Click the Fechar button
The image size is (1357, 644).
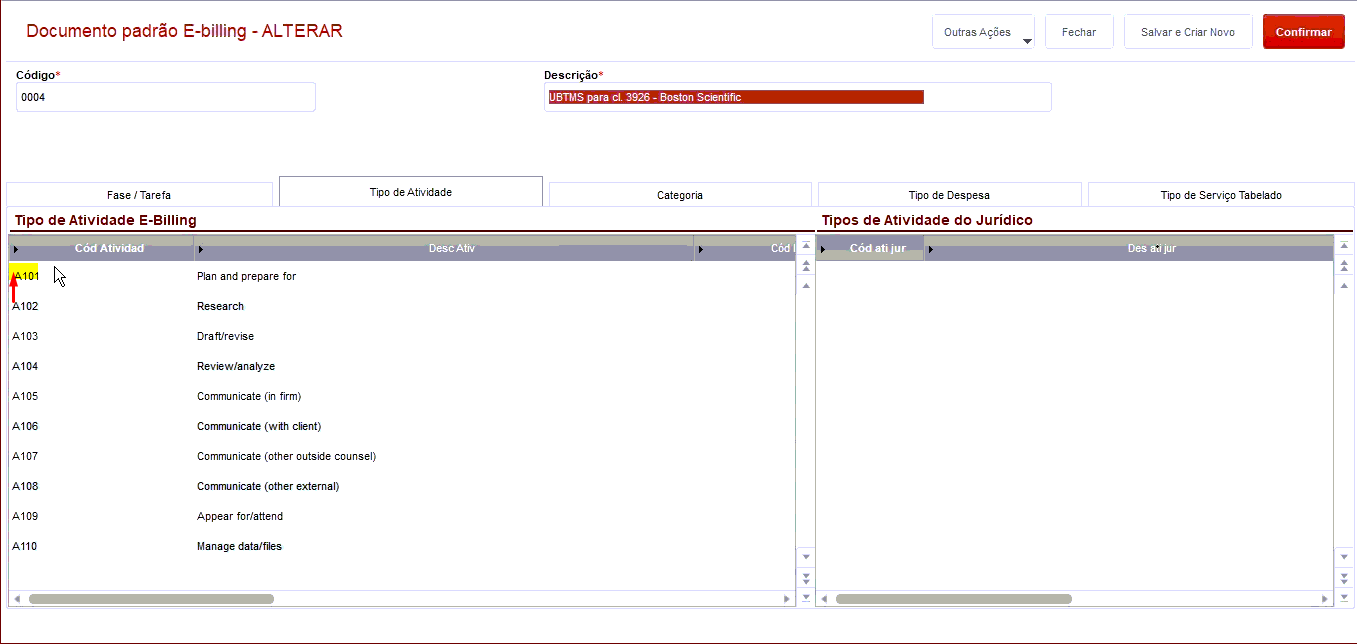point(1079,32)
